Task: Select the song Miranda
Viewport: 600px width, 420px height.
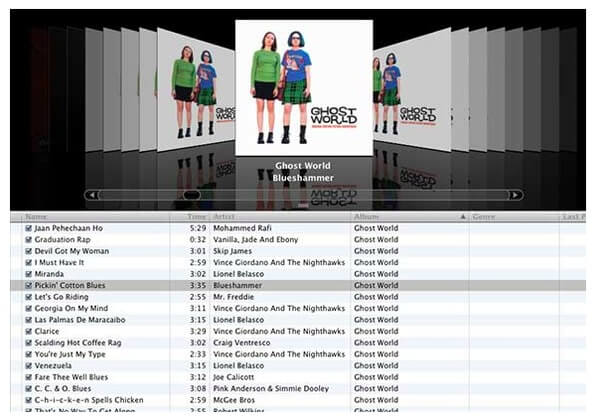Action: click(49, 274)
